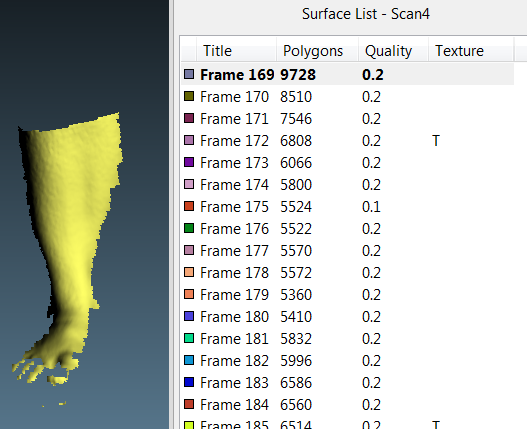527x429 pixels.
Task: Click the olive swatch beside Frame 170
Action: click(x=189, y=96)
